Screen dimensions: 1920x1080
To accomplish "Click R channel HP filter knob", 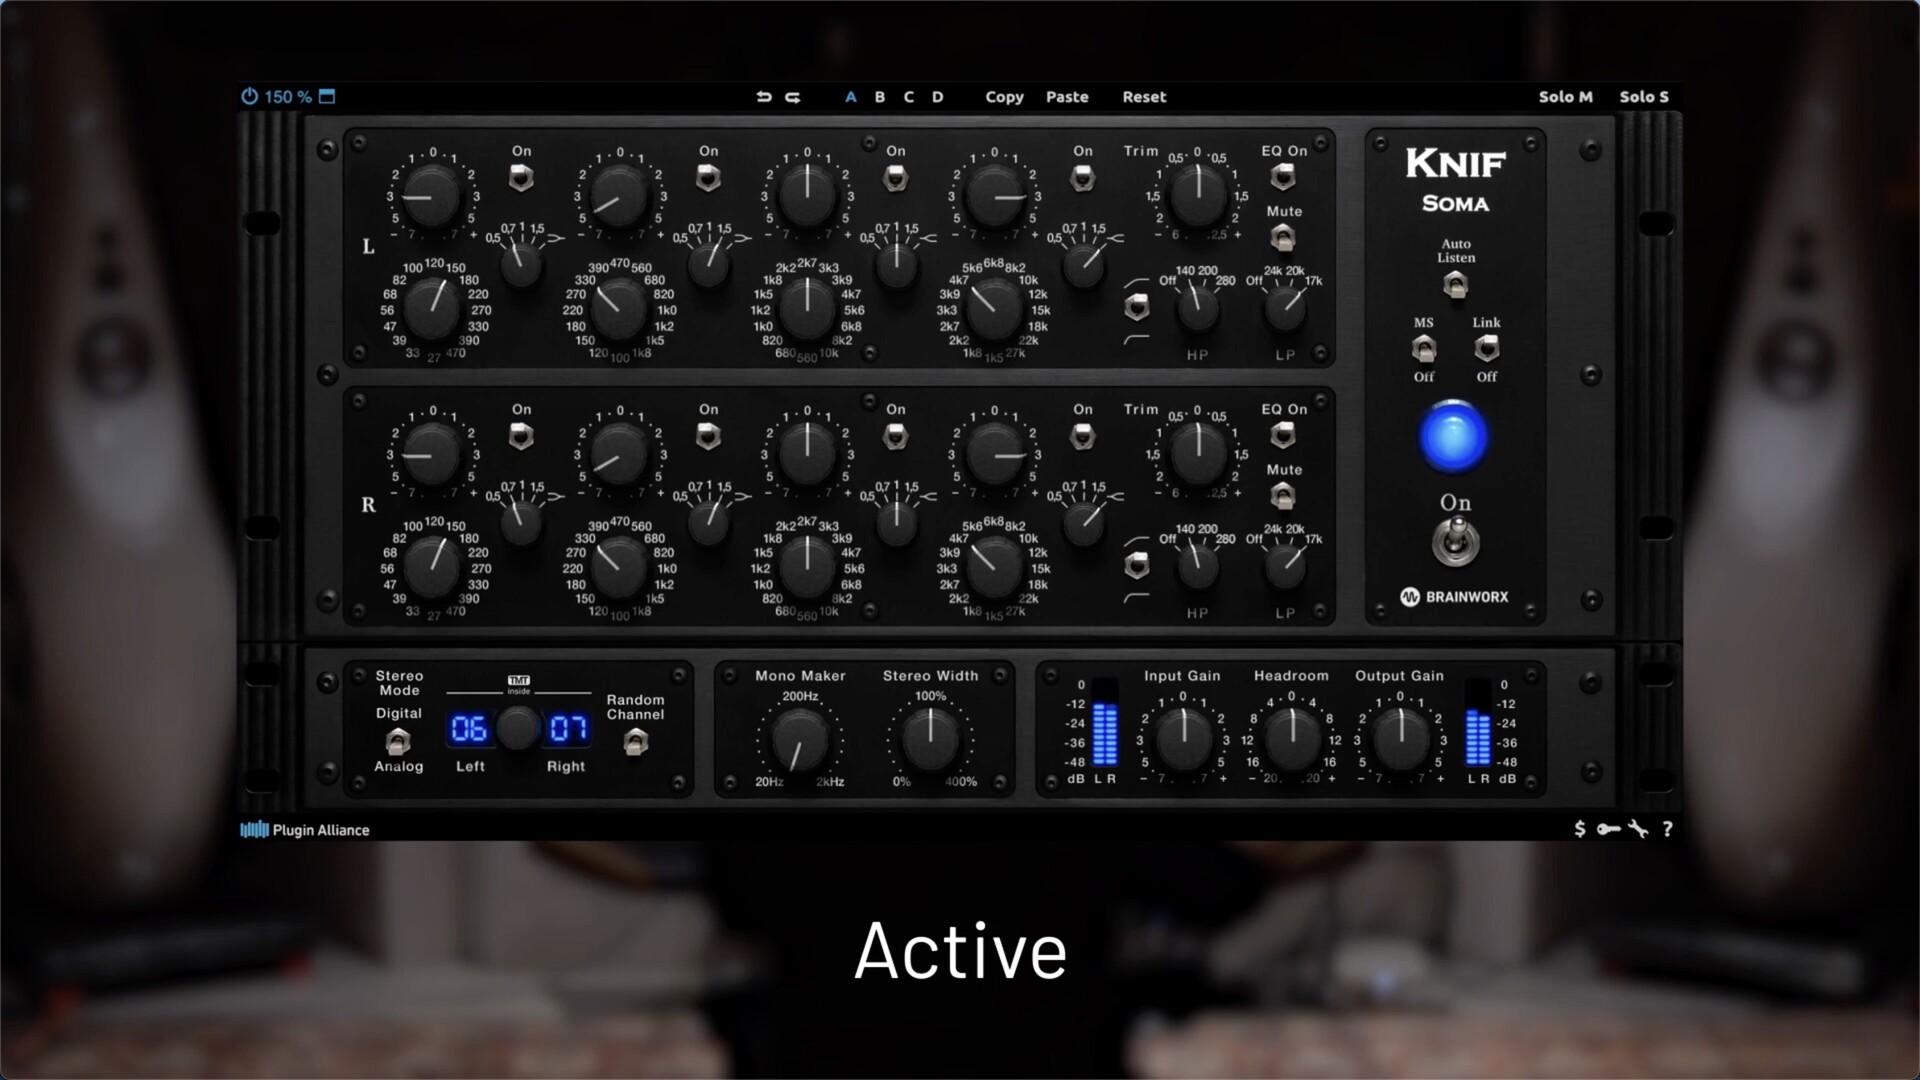I will point(1197,567).
